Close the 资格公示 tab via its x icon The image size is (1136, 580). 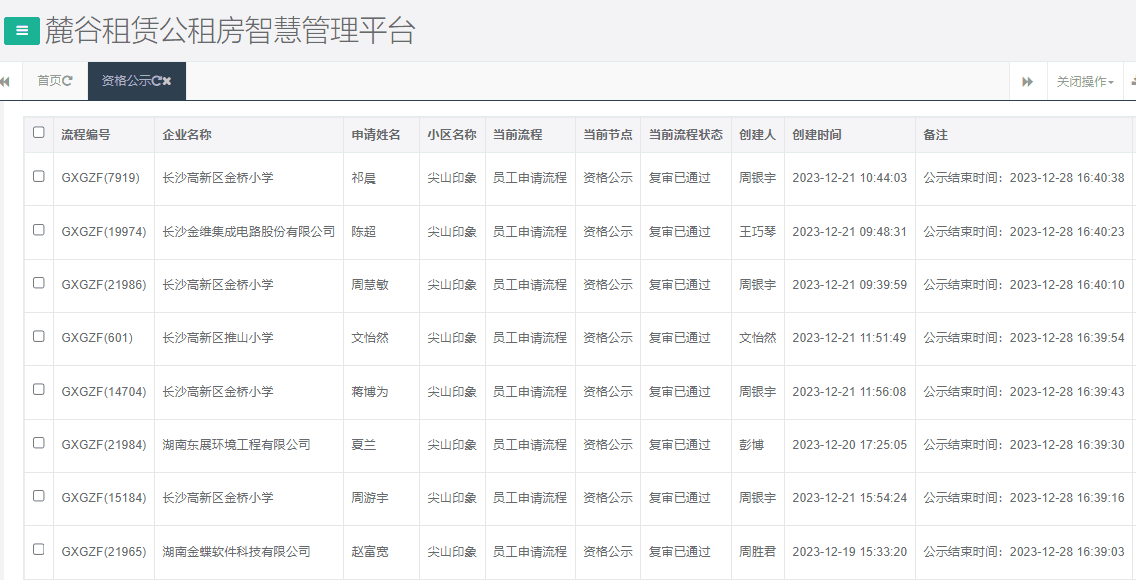pyautogui.click(x=167, y=80)
